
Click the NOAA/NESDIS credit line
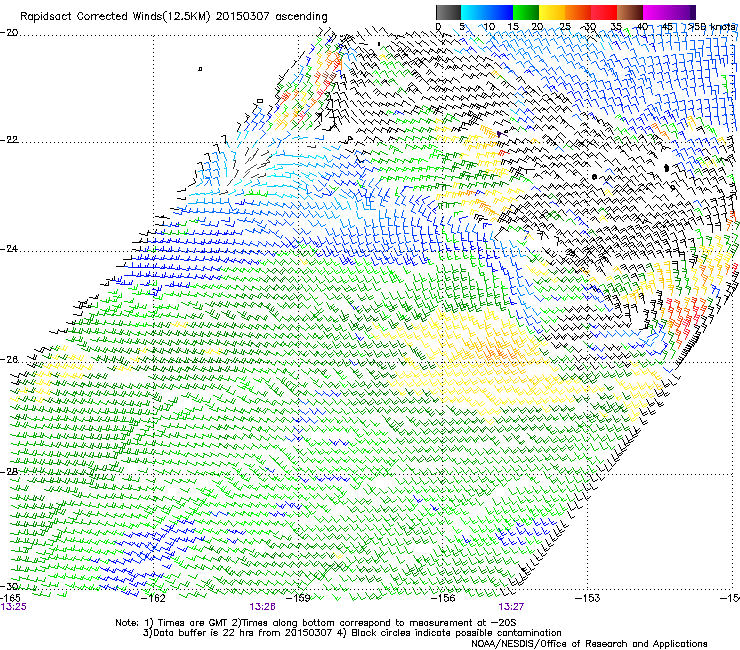[x=589, y=644]
